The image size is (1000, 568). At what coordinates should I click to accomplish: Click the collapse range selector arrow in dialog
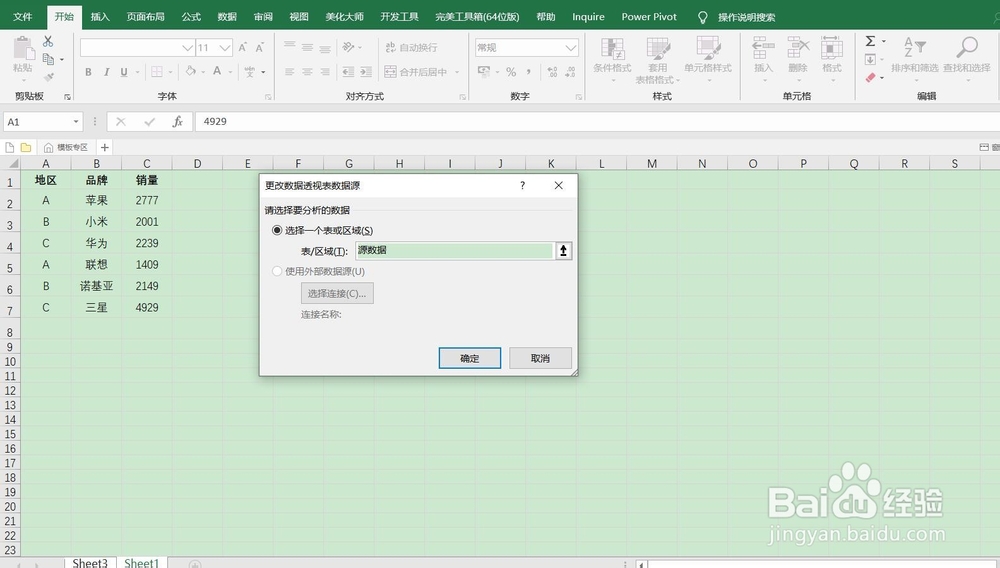[x=563, y=251]
